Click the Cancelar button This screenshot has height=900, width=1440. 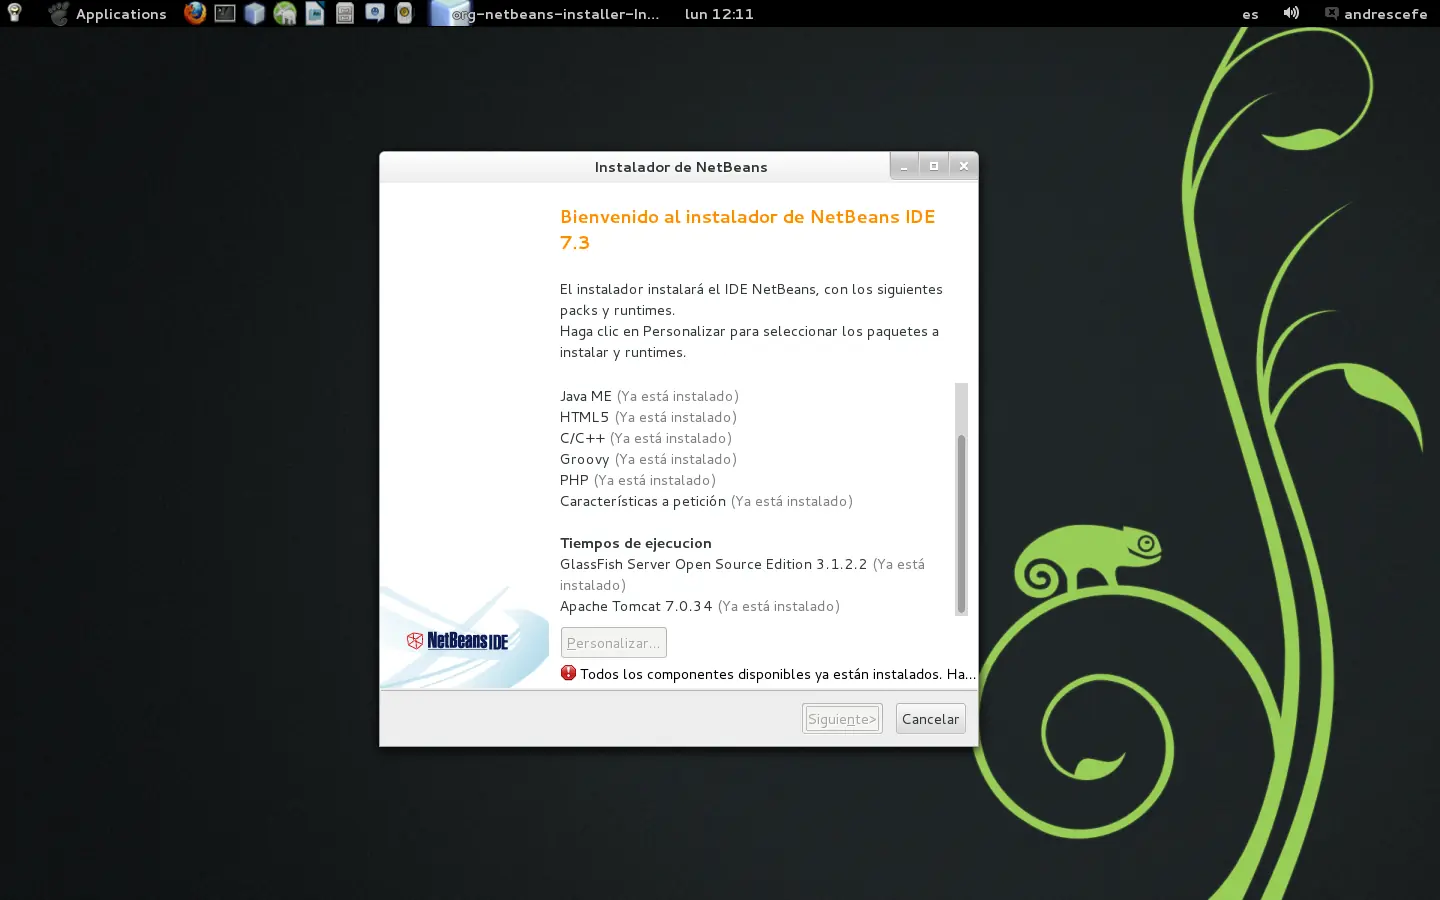point(930,719)
